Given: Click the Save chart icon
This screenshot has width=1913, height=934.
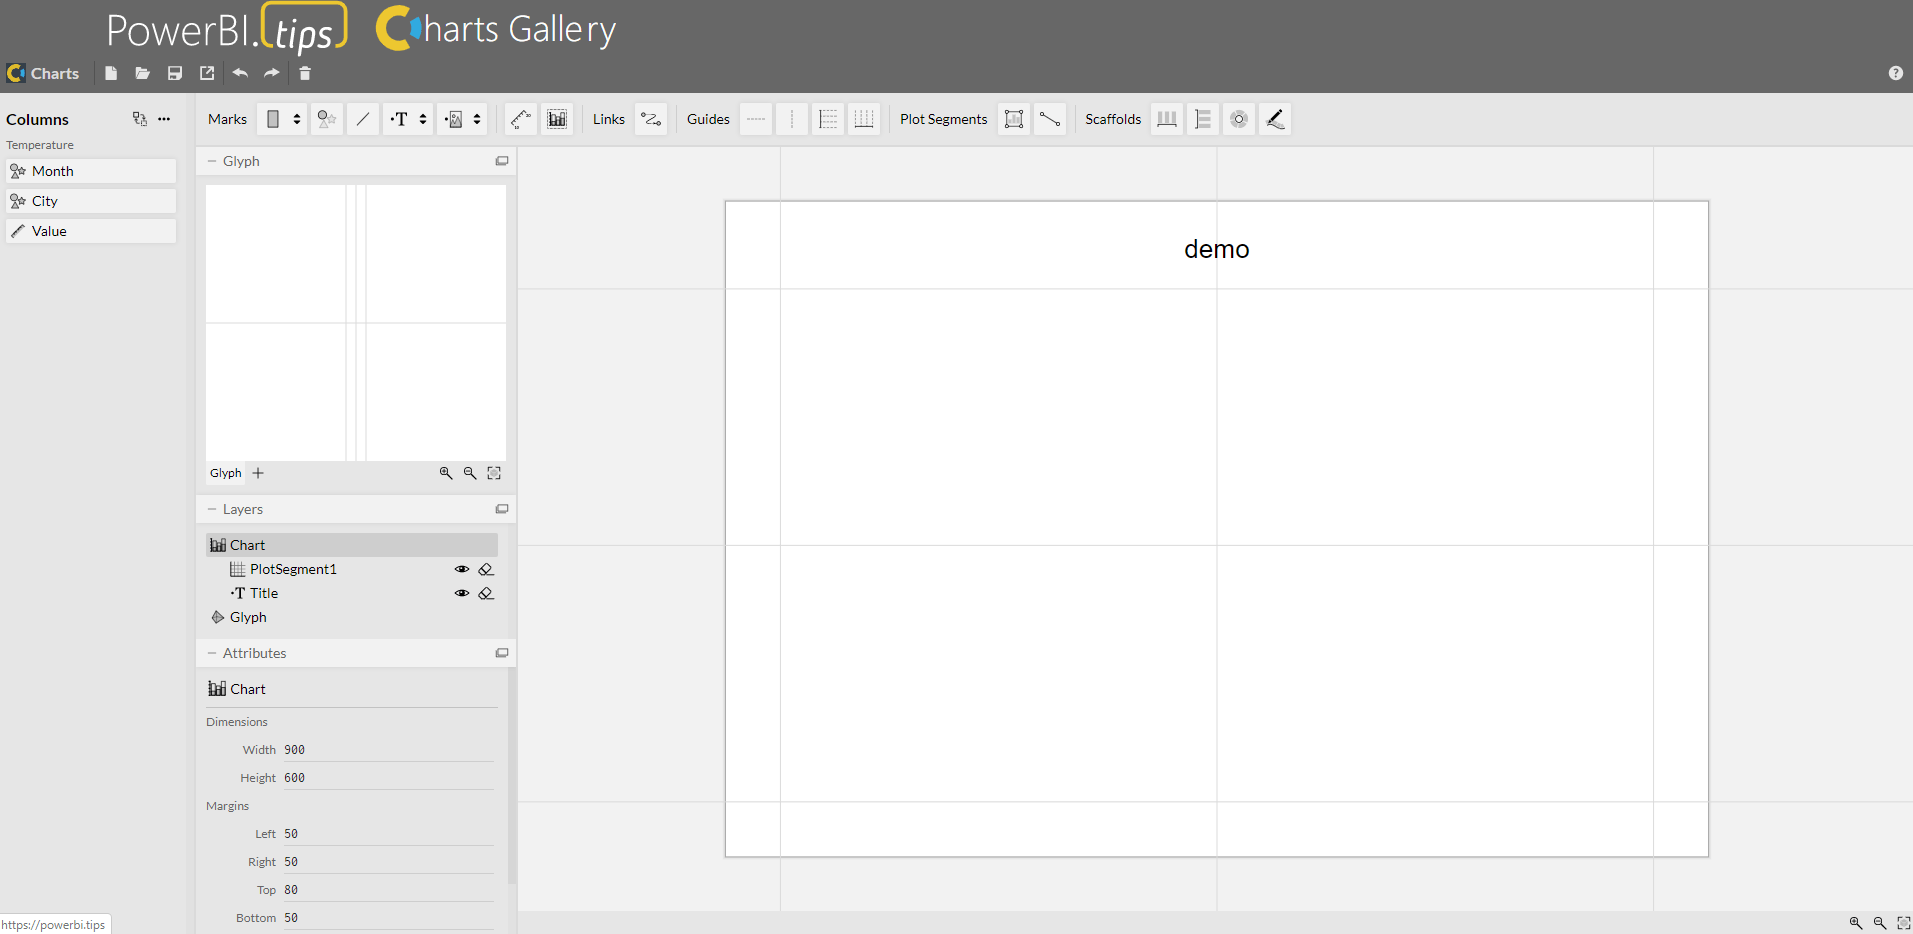Looking at the screenshot, I should coord(175,73).
